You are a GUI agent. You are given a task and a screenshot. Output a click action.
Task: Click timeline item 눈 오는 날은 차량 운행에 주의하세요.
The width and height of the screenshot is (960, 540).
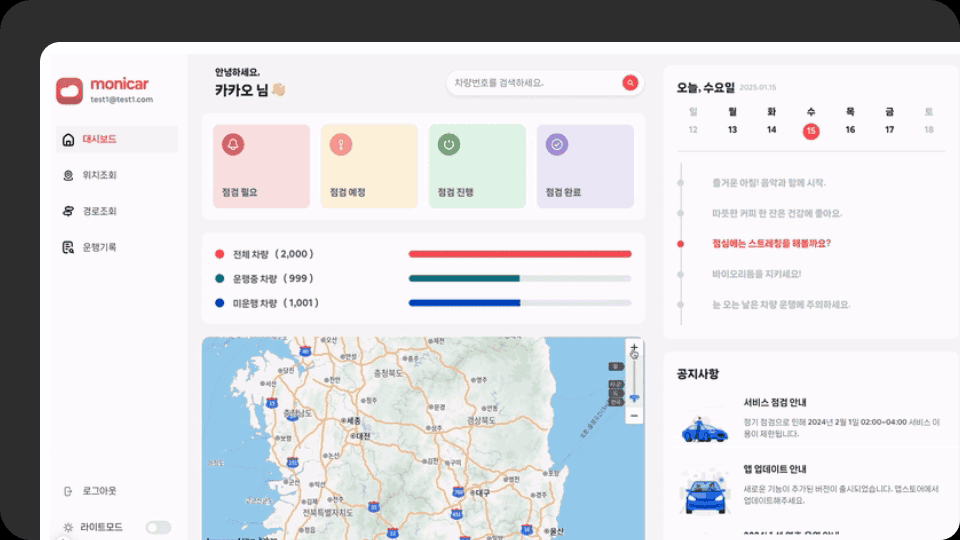click(x=781, y=304)
